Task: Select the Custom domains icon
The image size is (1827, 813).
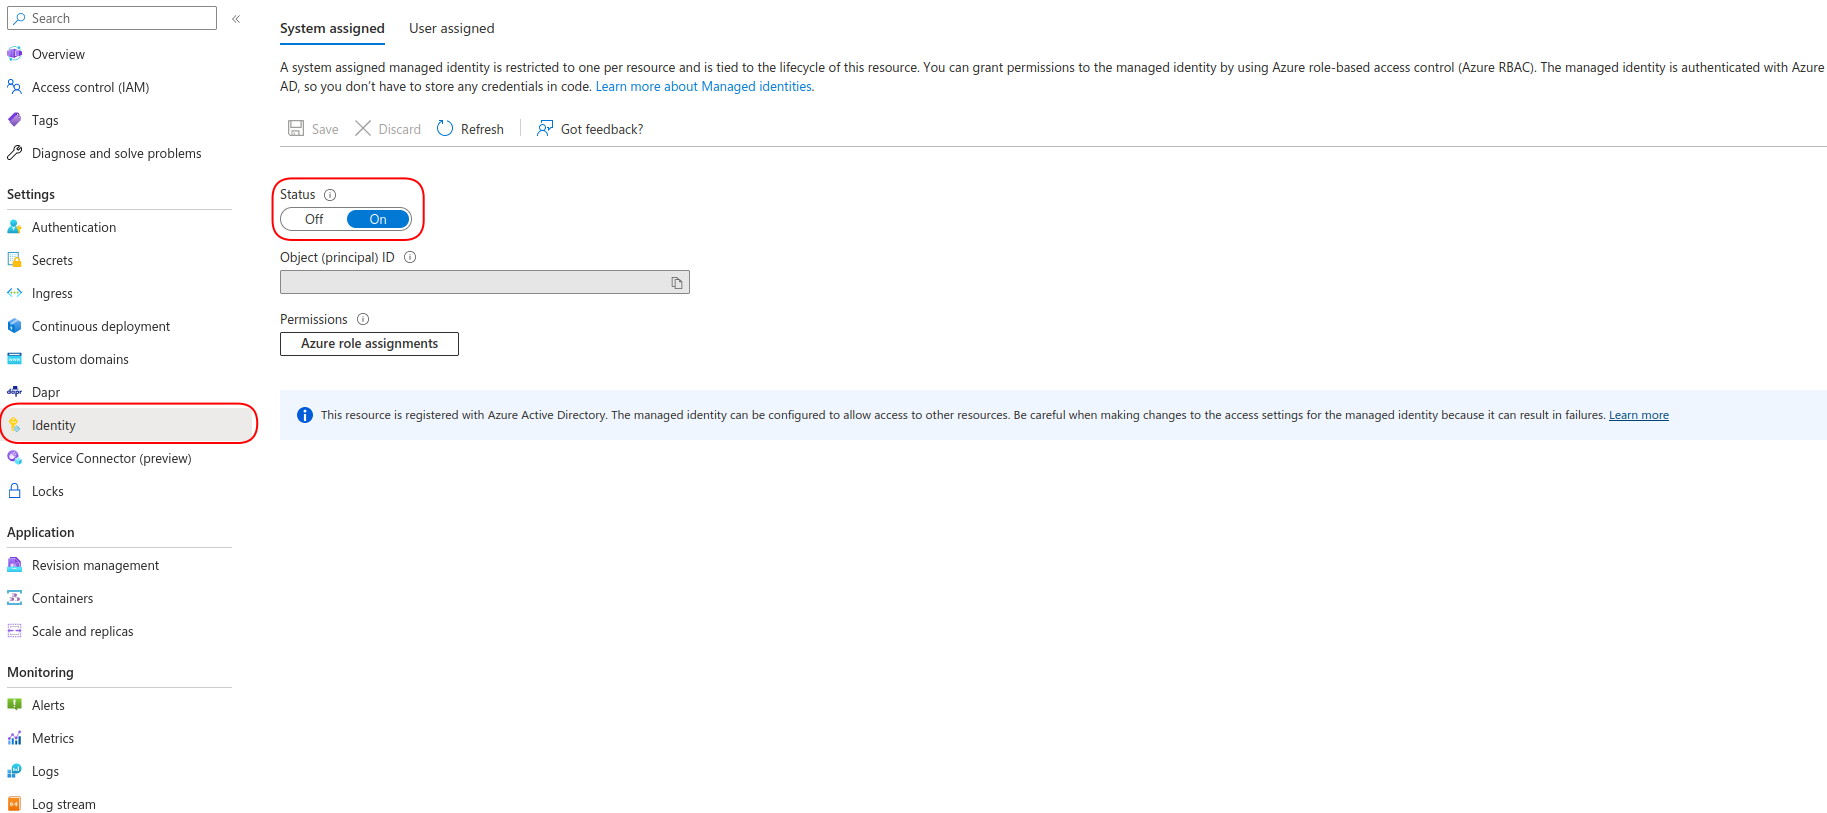Action: coord(15,359)
